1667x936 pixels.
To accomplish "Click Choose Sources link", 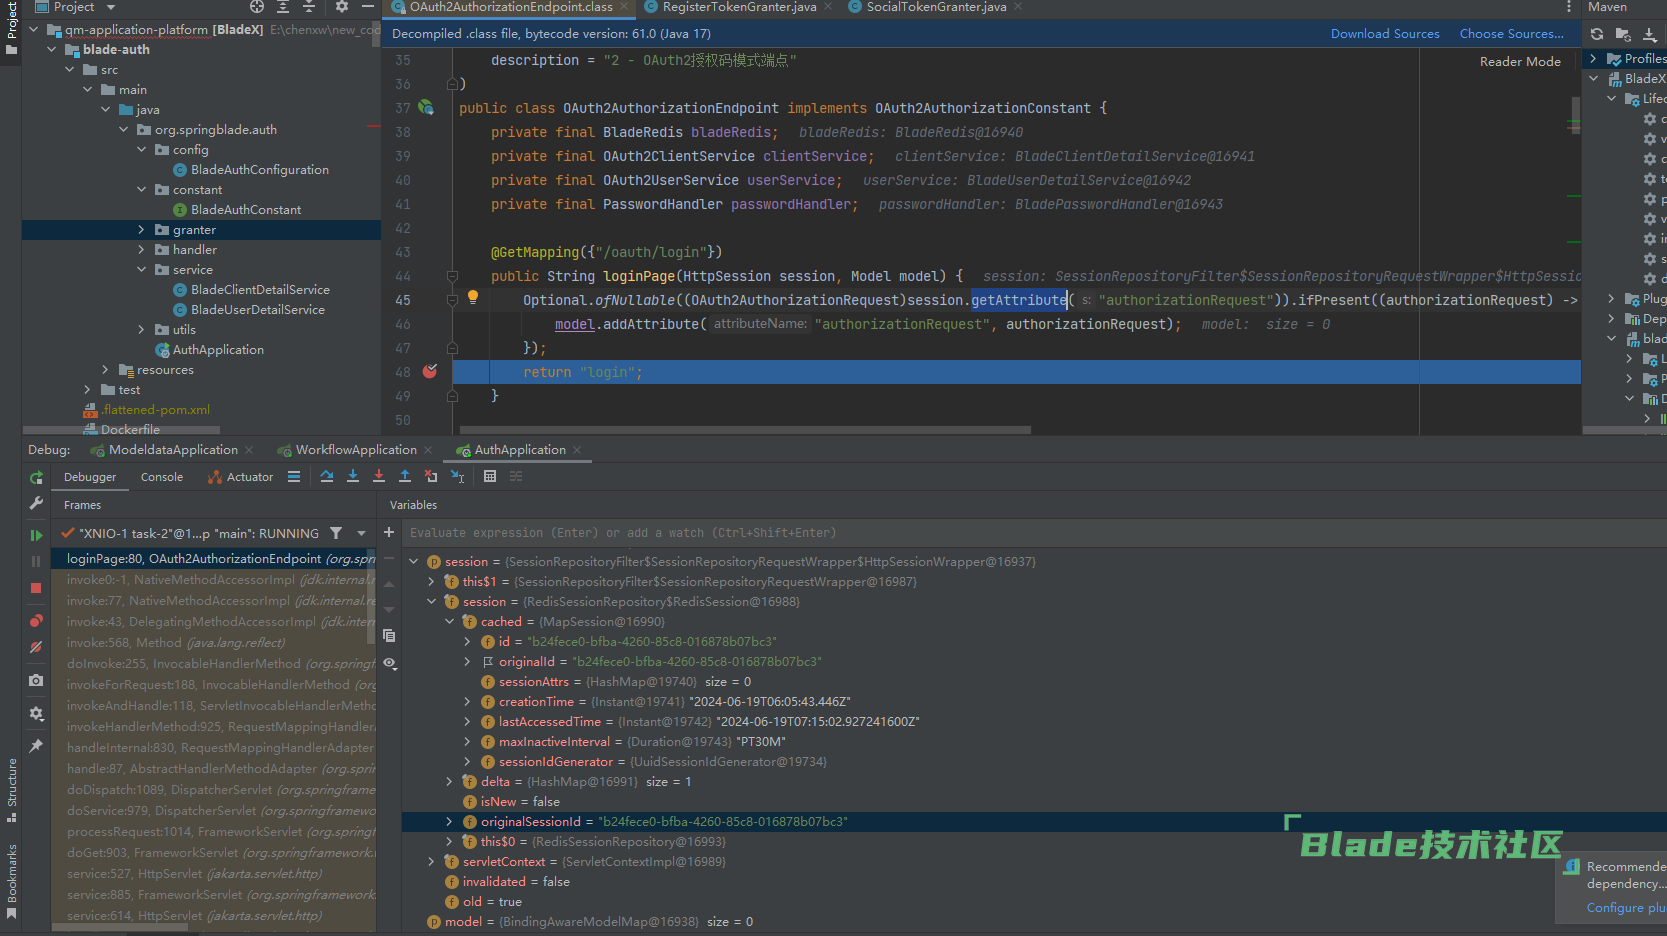I will [x=1511, y=34].
